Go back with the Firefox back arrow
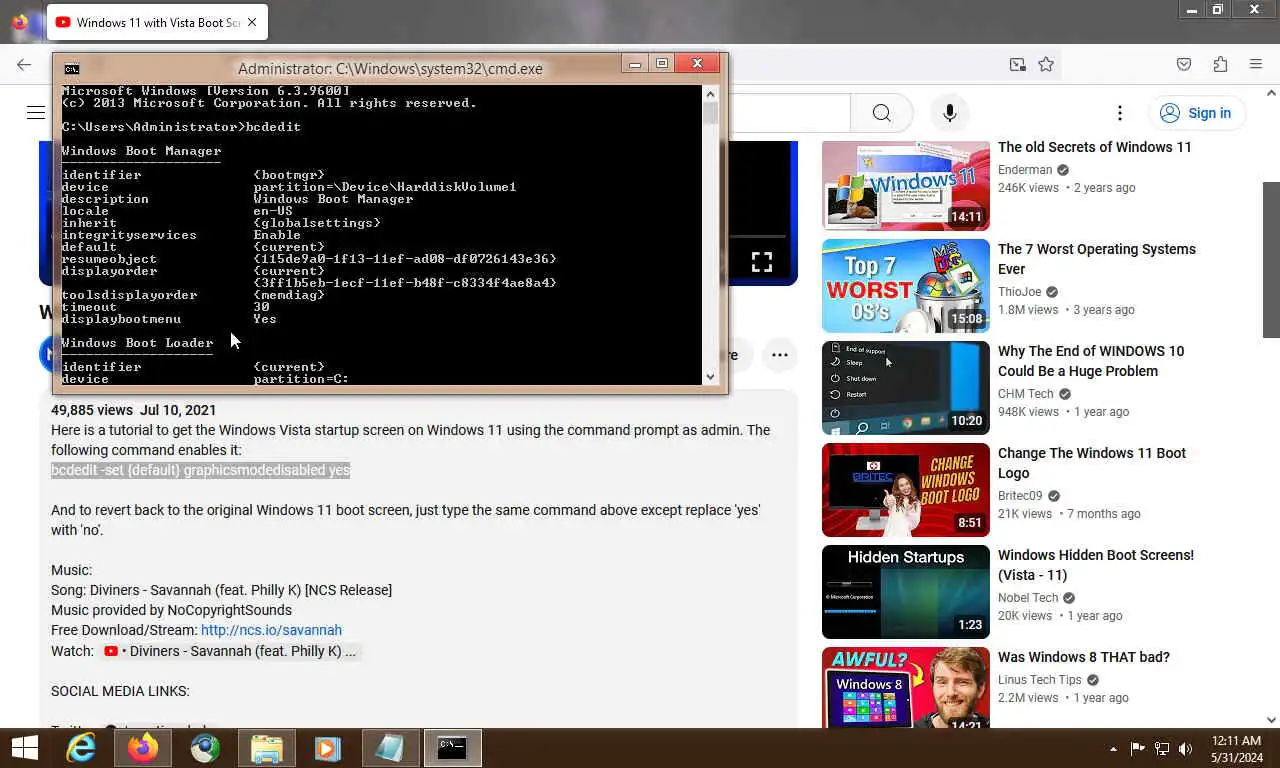The width and height of the screenshot is (1280, 768). [x=24, y=64]
